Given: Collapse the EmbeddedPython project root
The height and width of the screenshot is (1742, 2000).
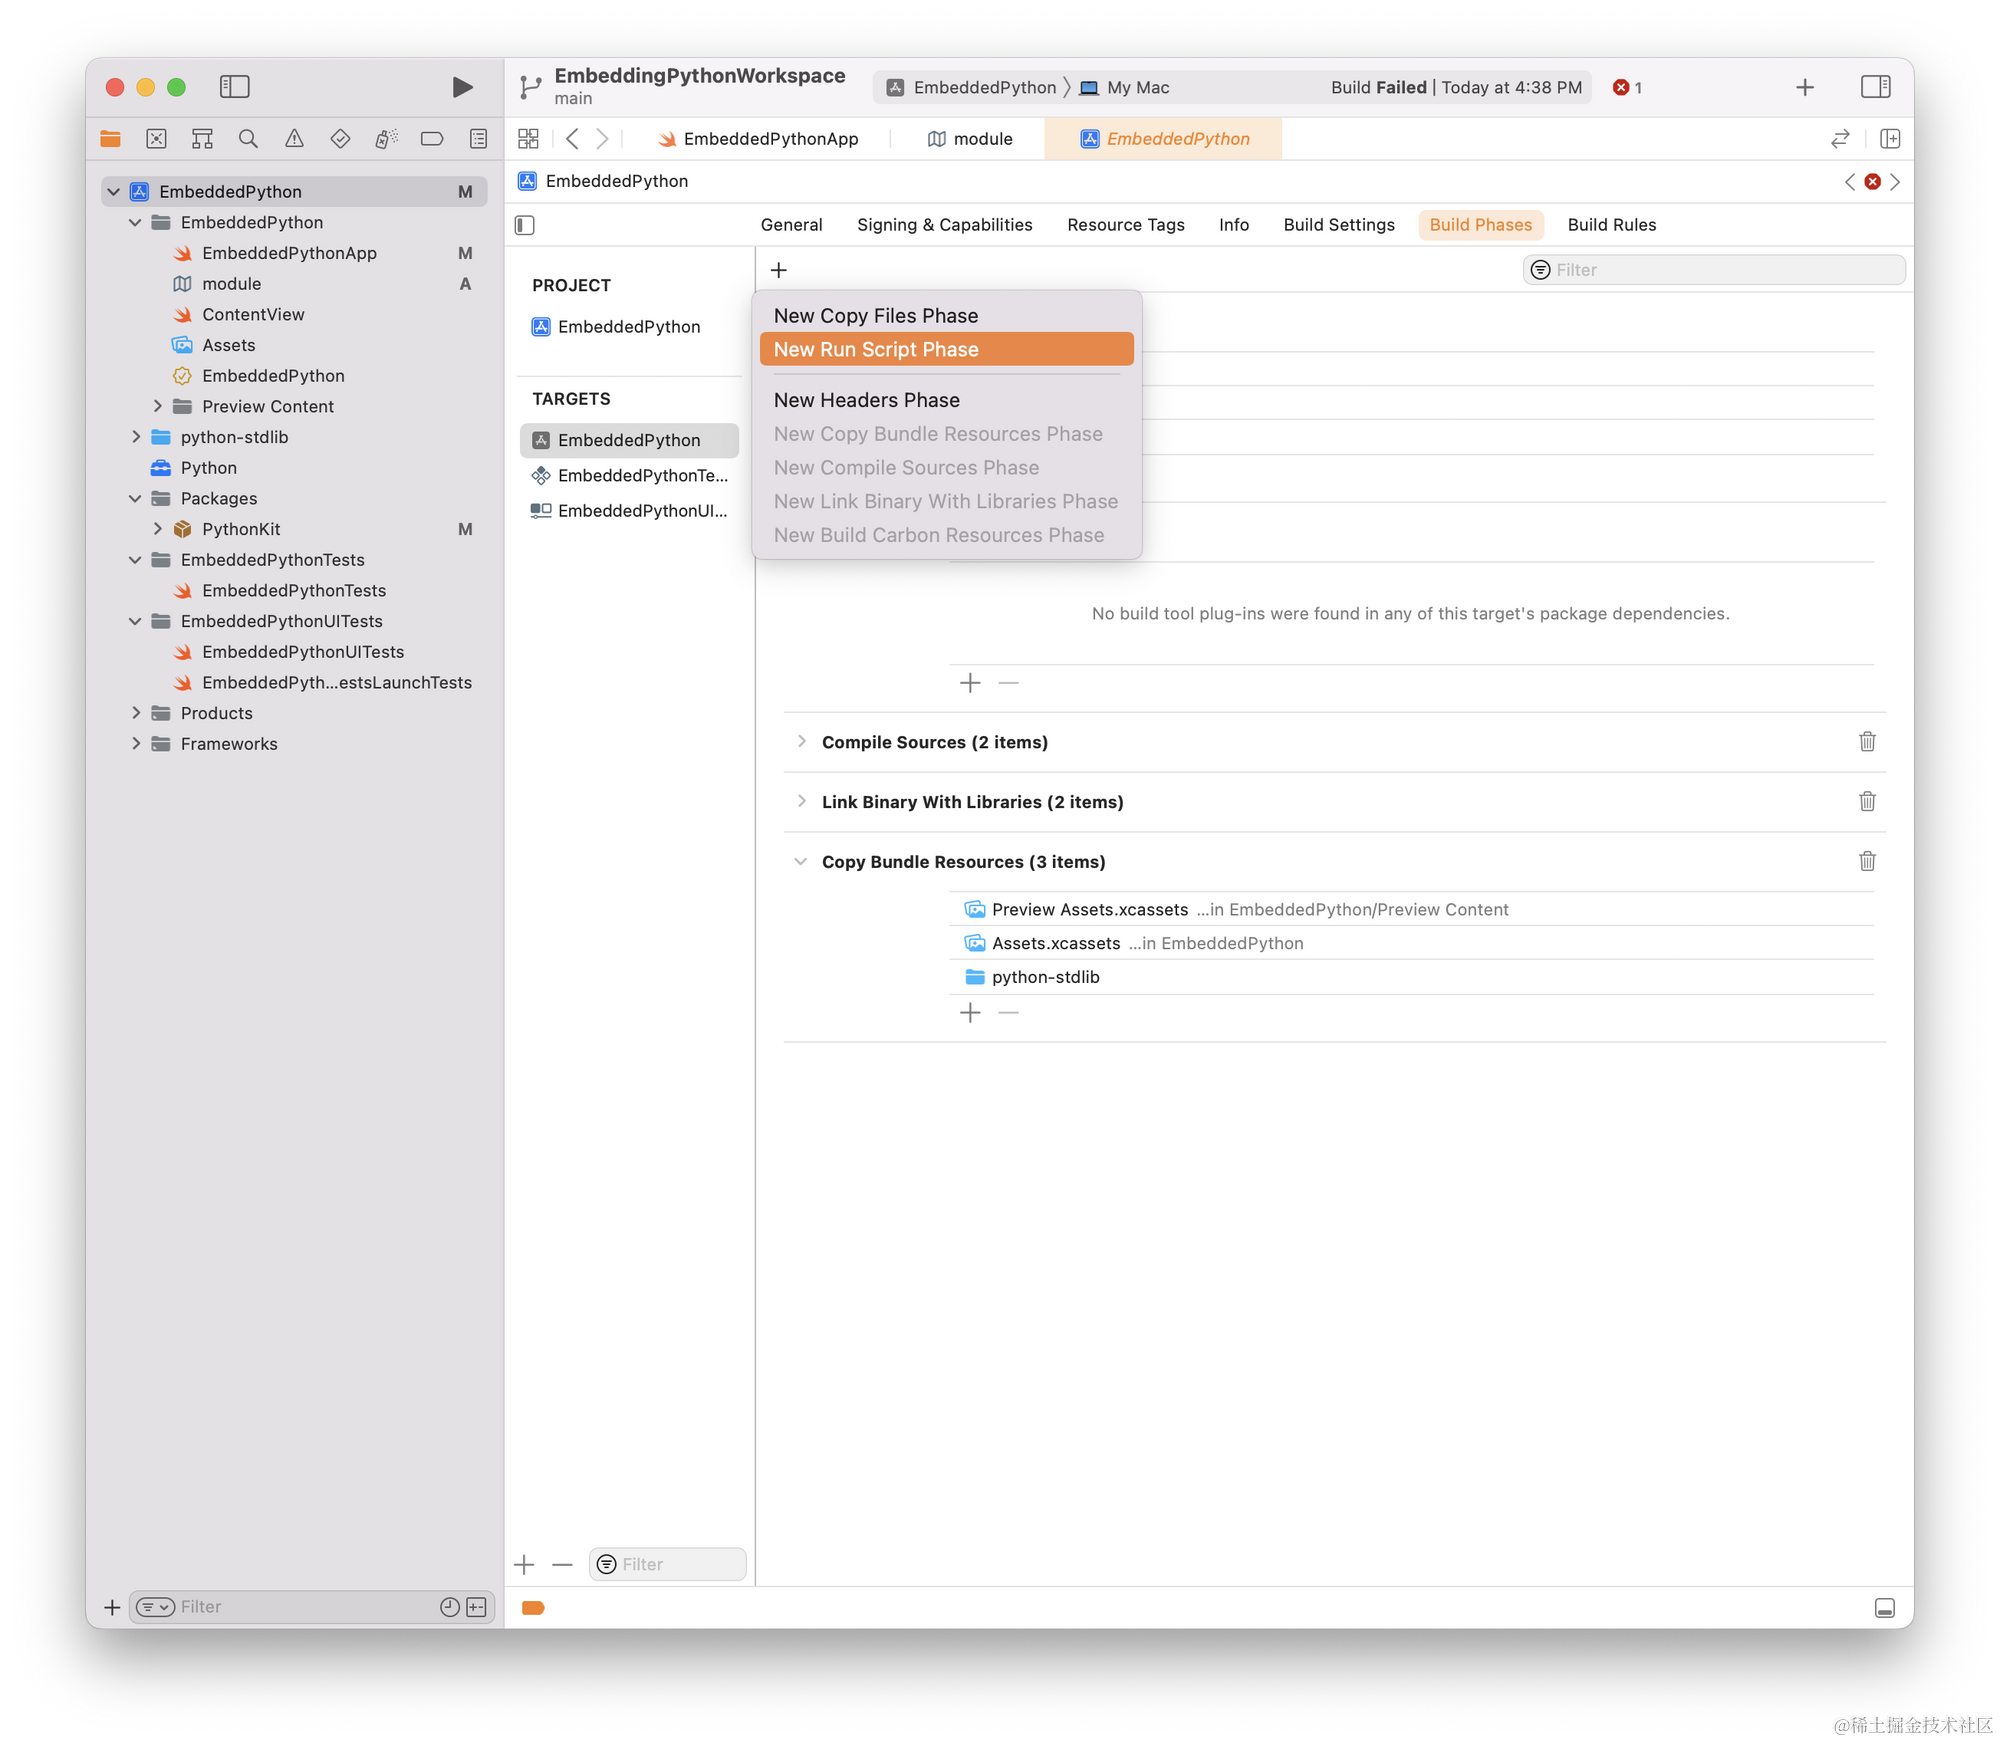Looking at the screenshot, I should point(113,192).
